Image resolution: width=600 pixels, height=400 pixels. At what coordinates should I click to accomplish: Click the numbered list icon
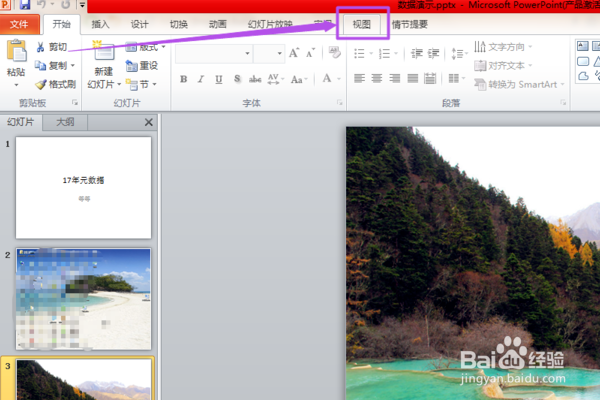[384, 53]
